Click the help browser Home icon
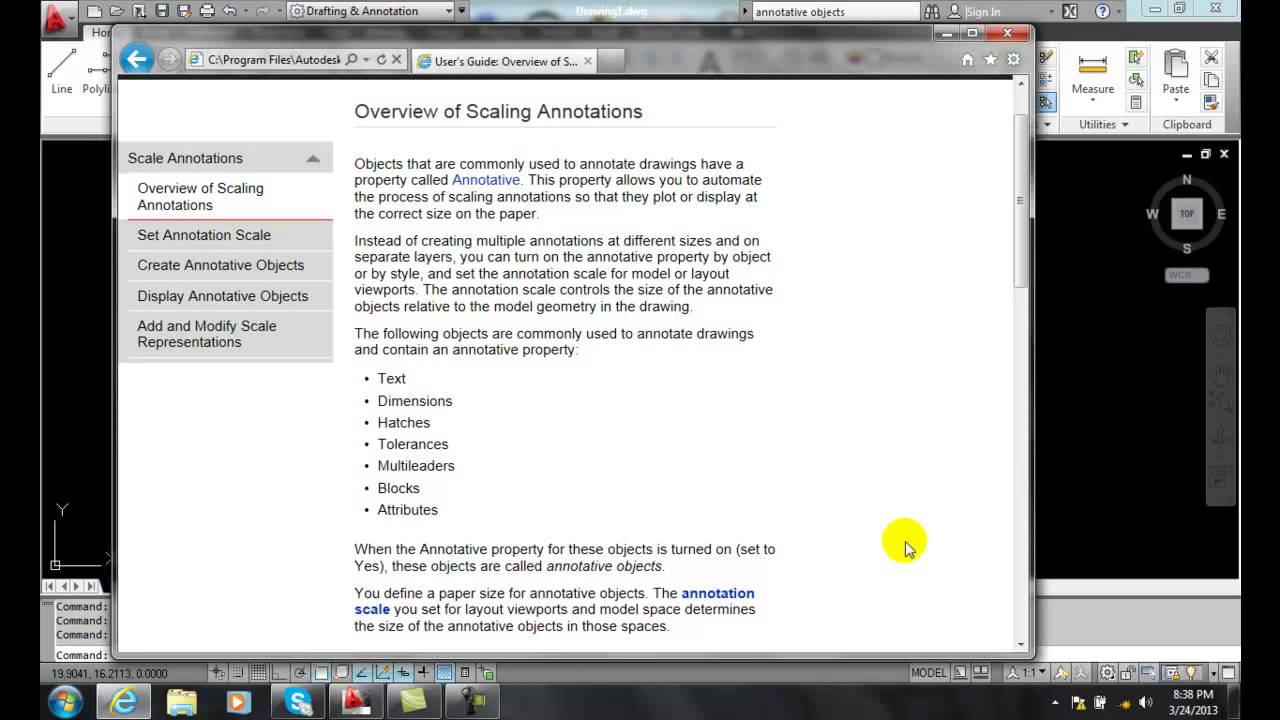The image size is (1280, 720). tap(967, 60)
